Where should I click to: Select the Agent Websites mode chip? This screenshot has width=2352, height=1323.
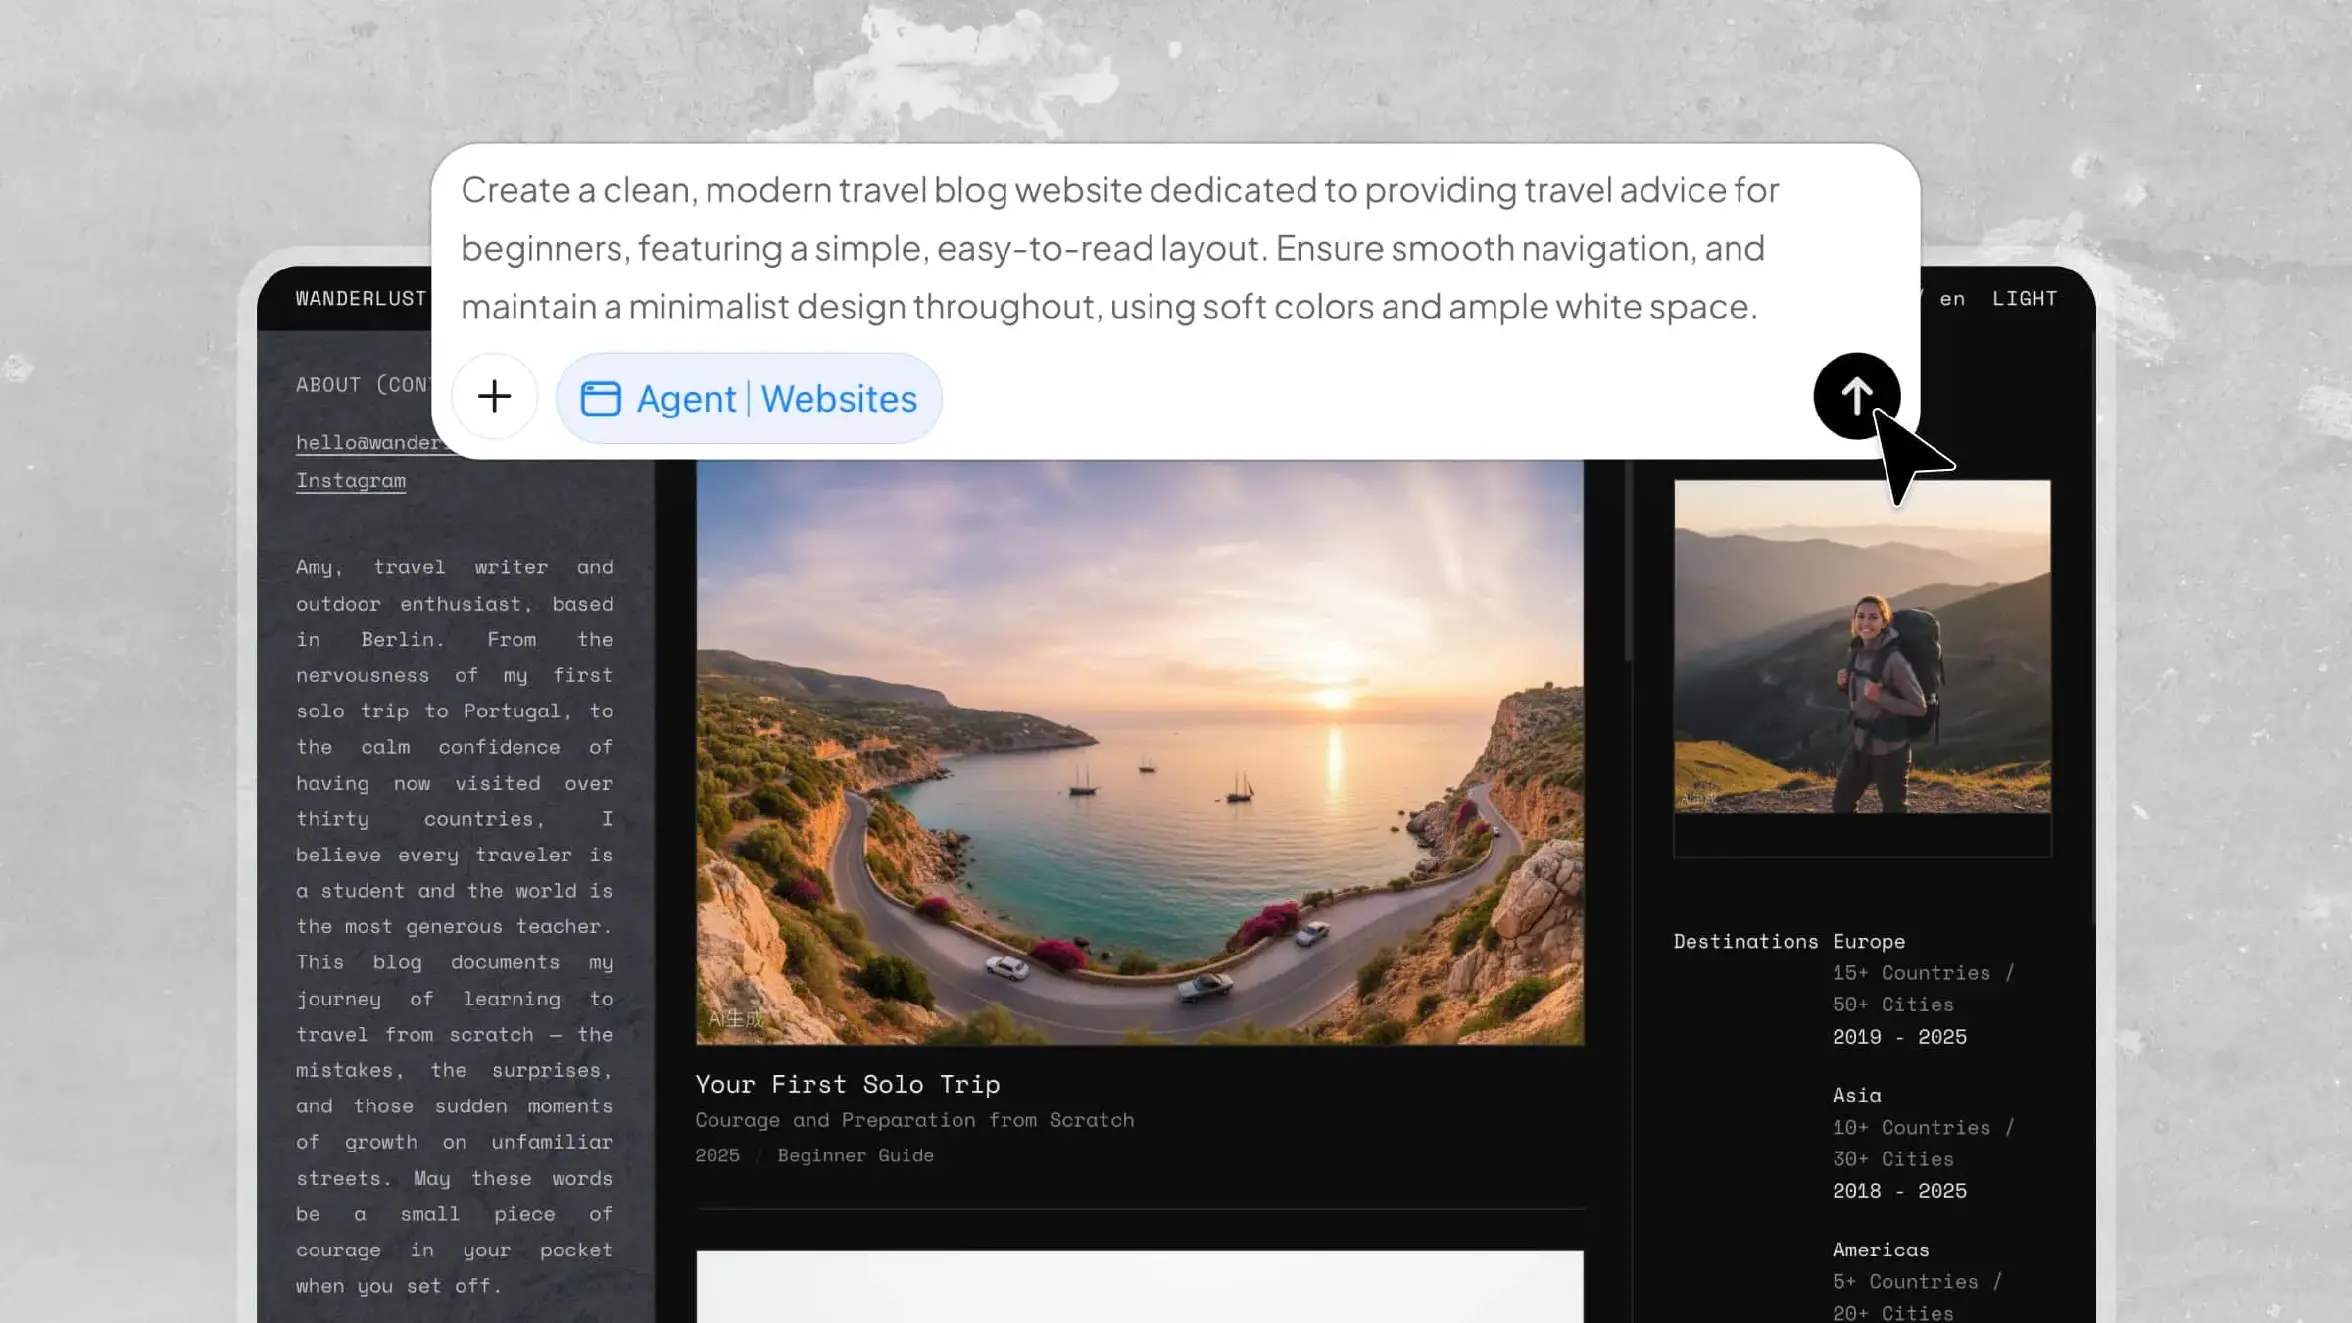click(749, 398)
